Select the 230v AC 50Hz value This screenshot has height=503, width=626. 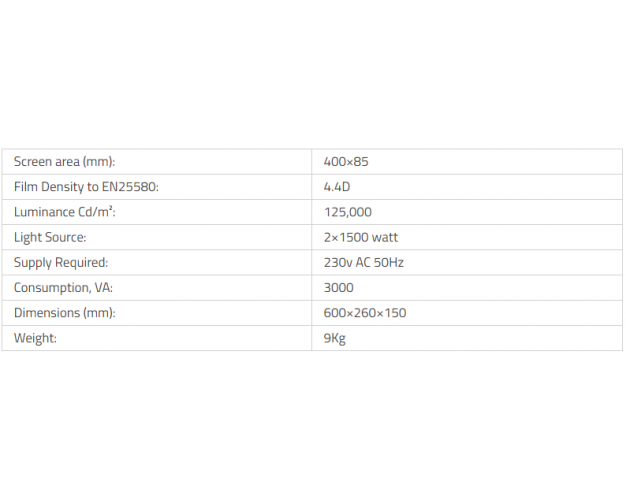pyautogui.click(x=364, y=262)
